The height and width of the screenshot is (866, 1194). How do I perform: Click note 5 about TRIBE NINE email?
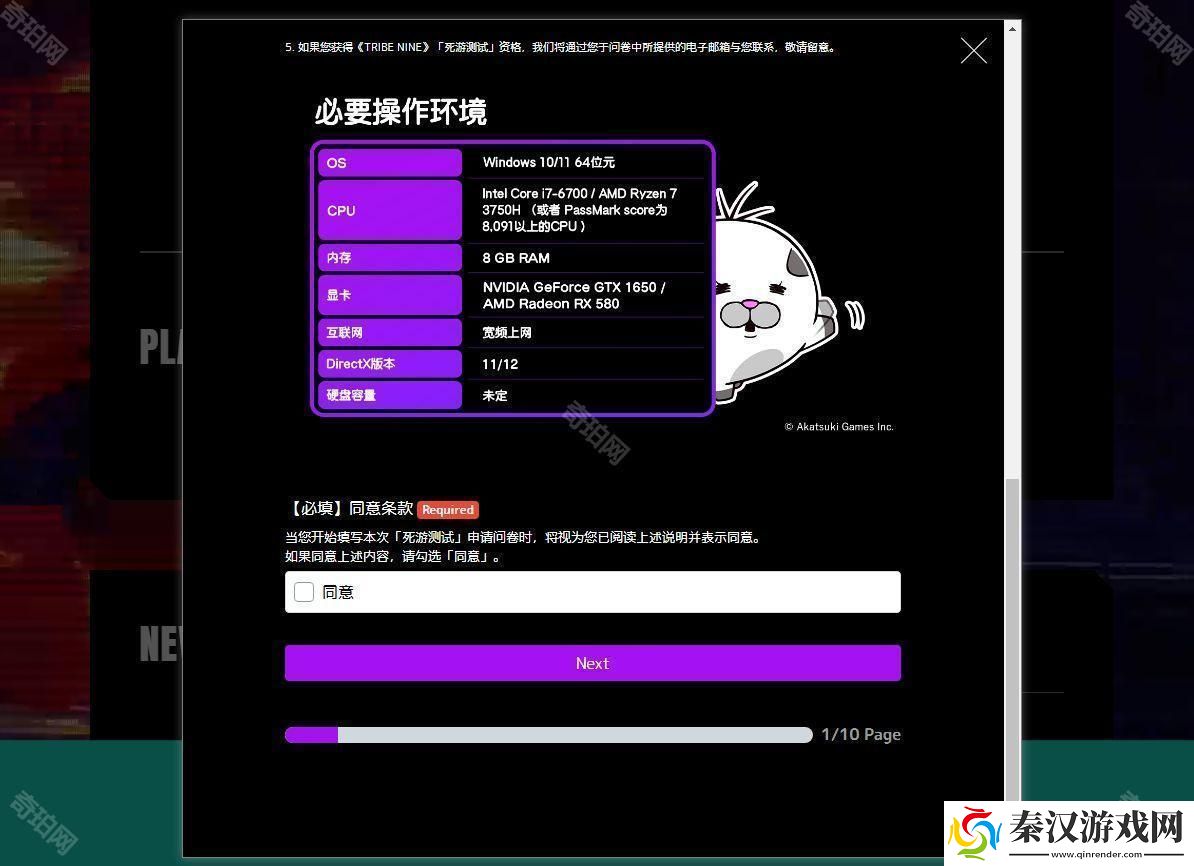click(x=561, y=47)
